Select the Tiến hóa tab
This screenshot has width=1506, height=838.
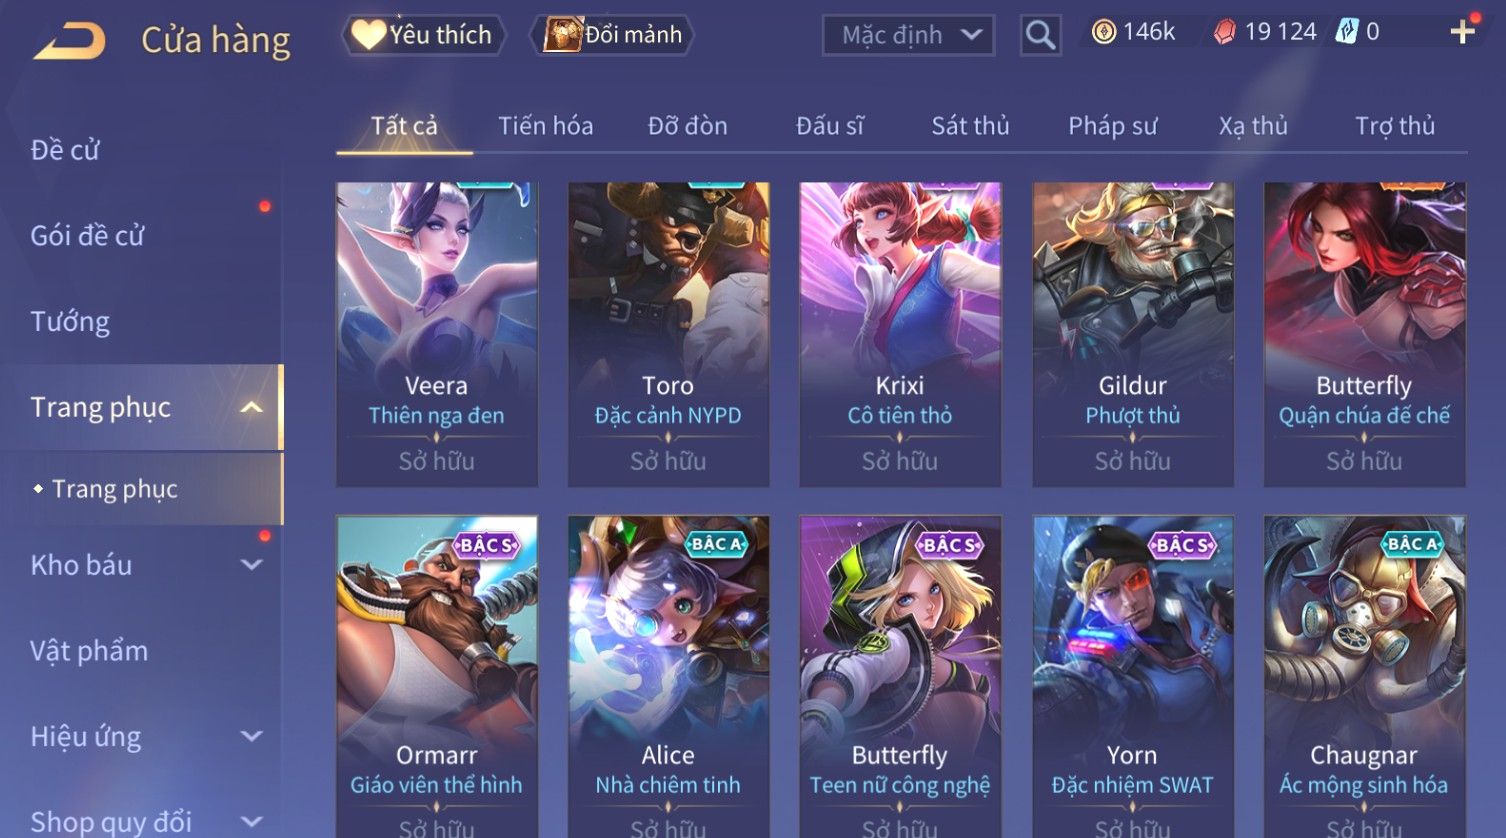tap(545, 126)
